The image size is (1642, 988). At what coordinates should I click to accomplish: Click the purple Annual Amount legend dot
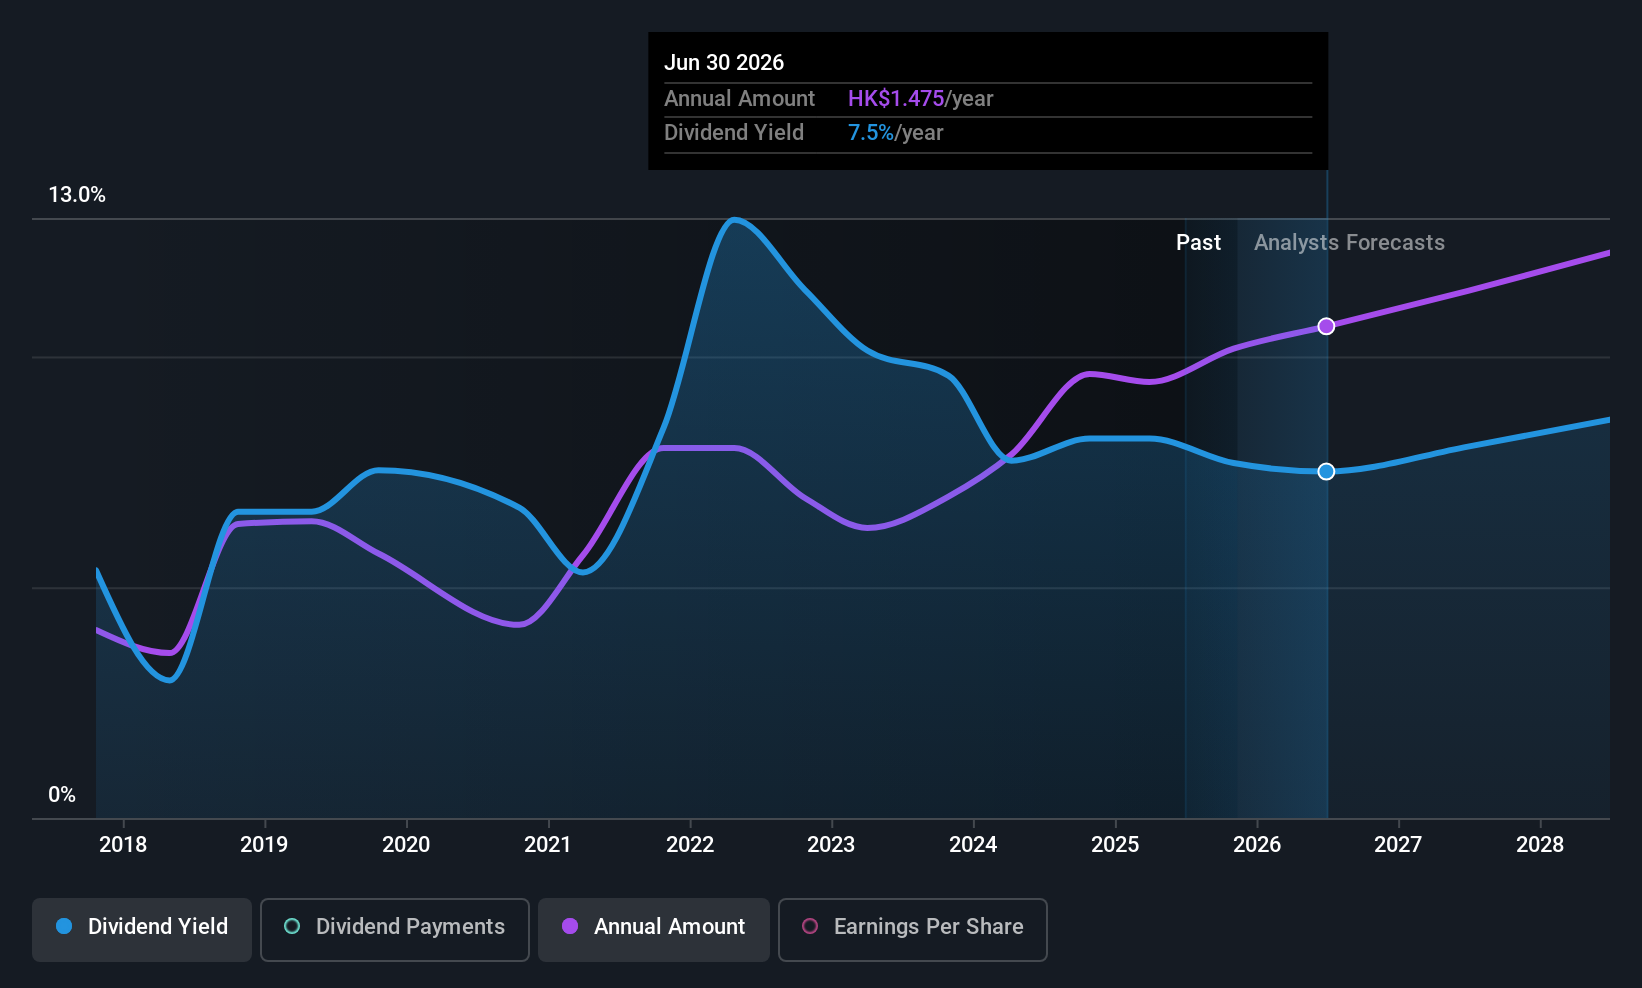pyautogui.click(x=569, y=928)
